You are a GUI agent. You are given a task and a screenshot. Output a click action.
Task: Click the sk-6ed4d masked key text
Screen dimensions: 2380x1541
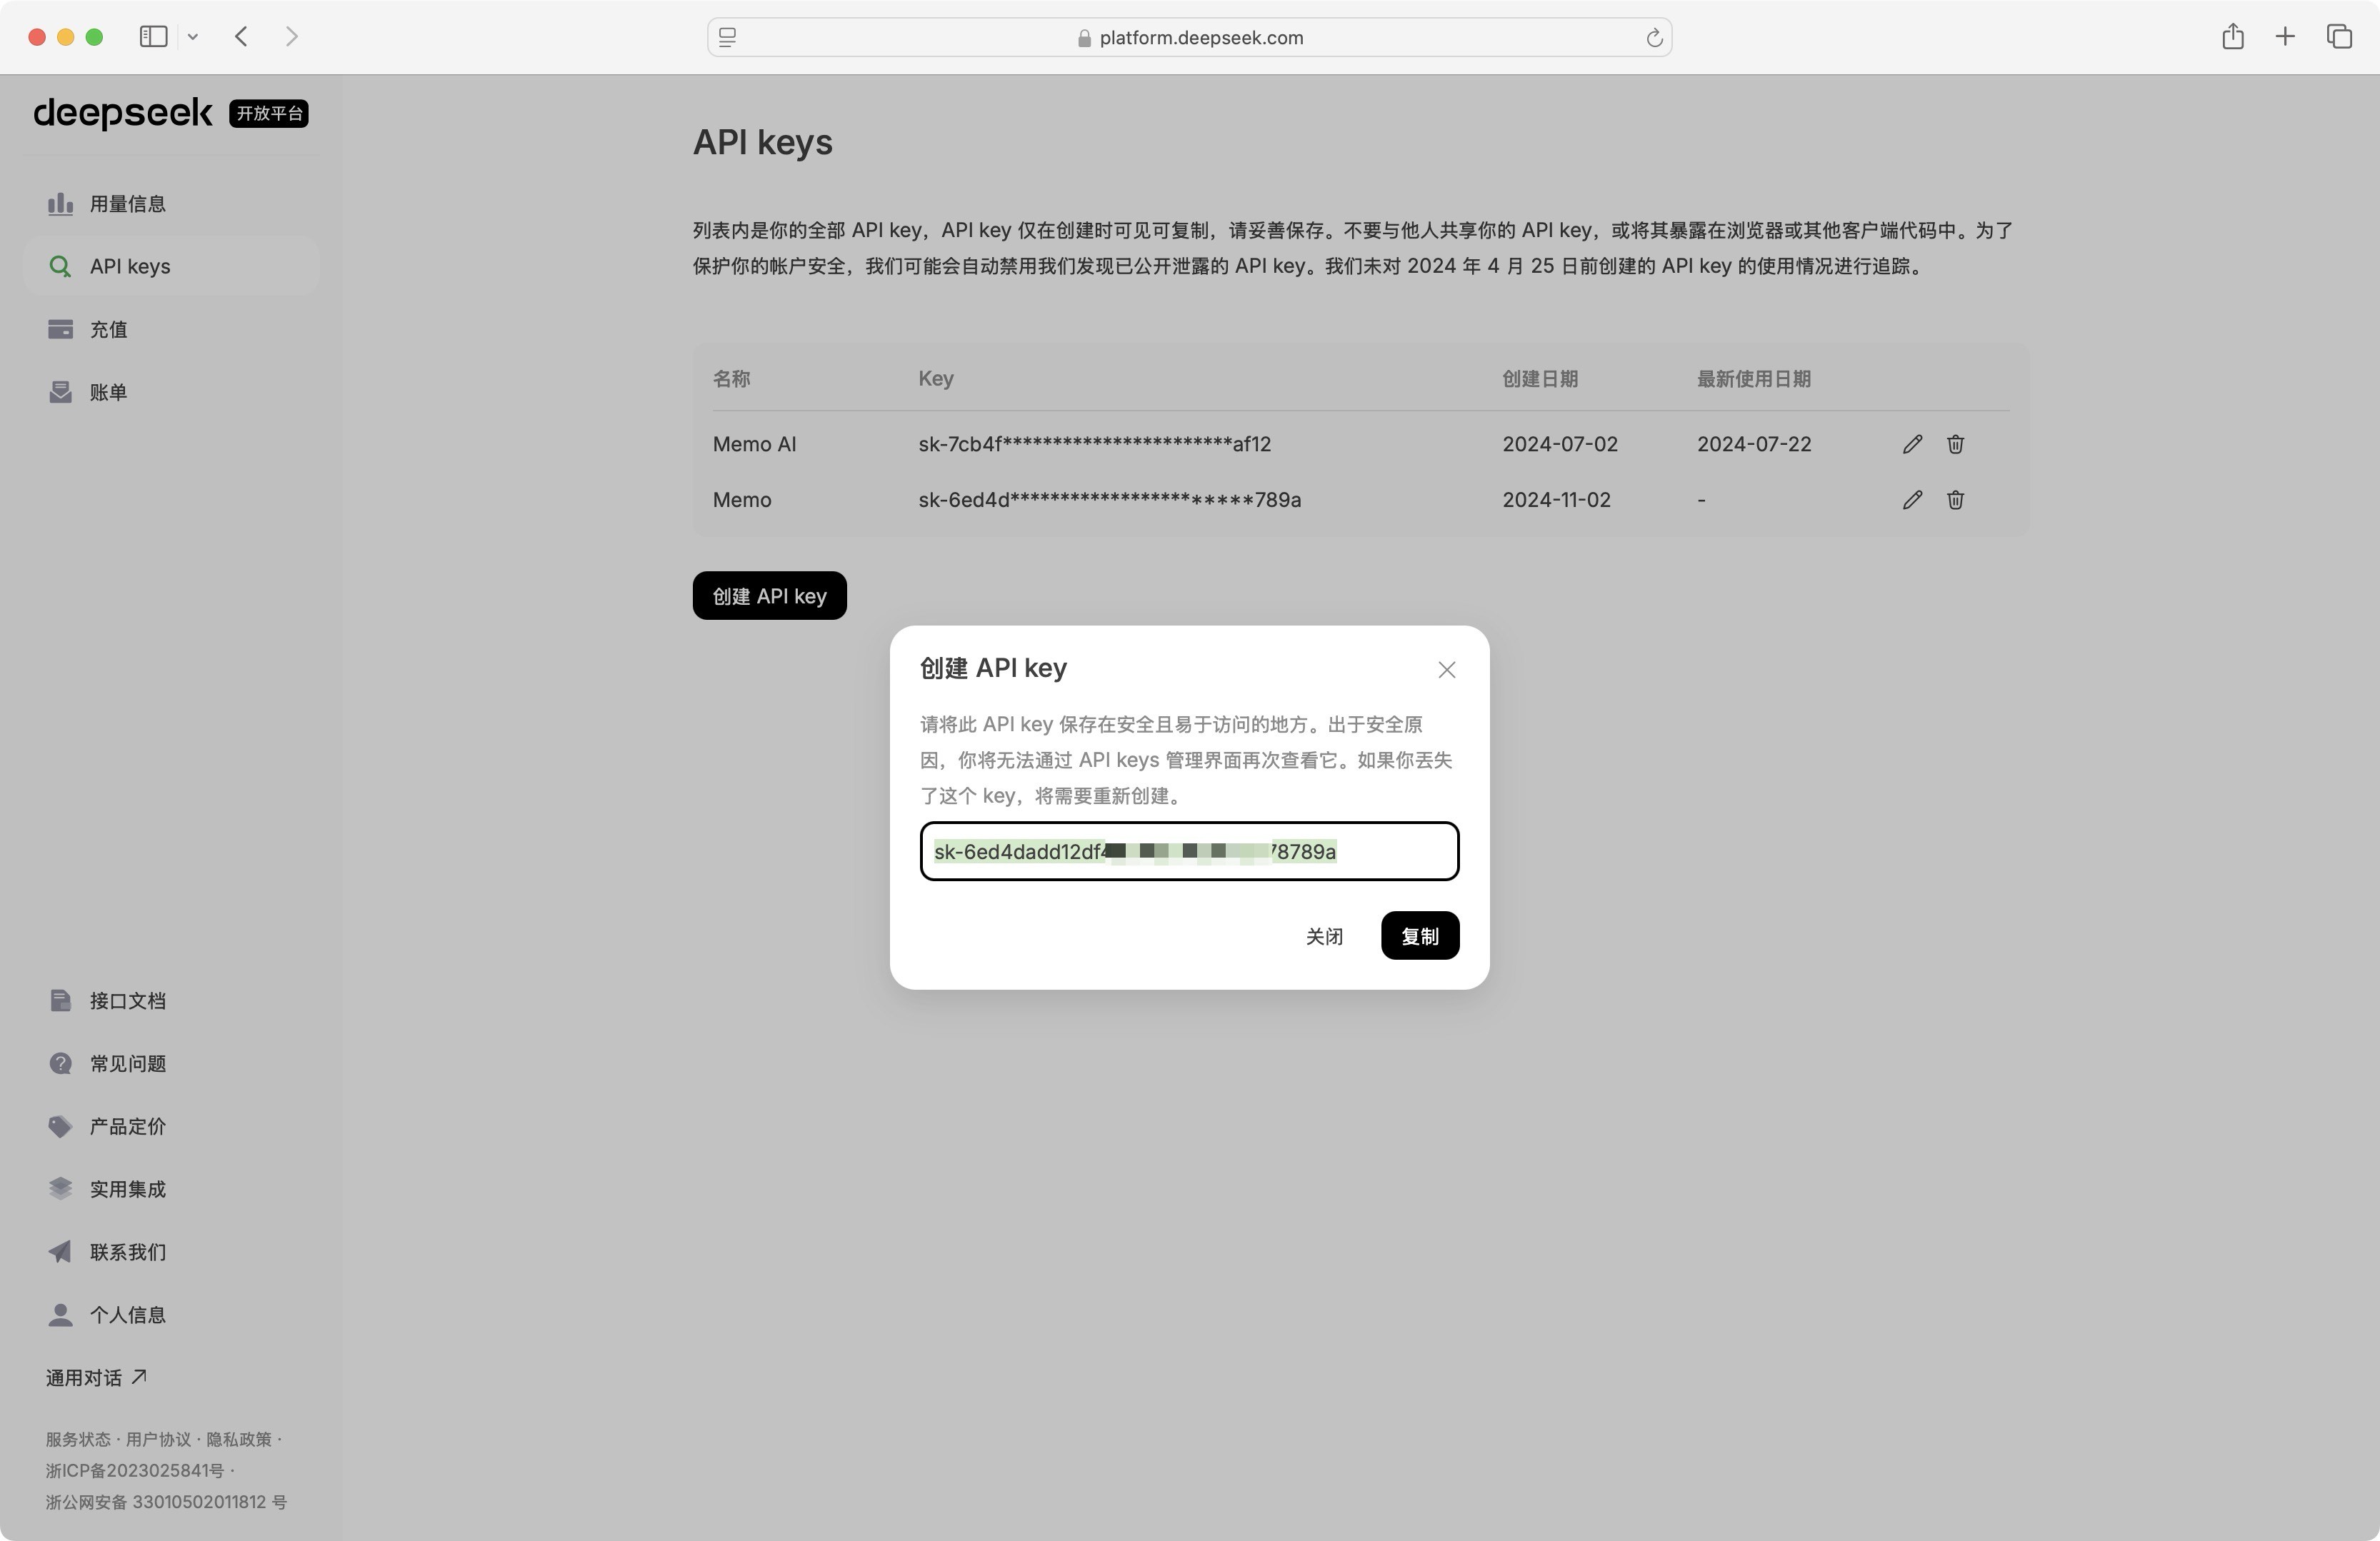tap(1109, 500)
